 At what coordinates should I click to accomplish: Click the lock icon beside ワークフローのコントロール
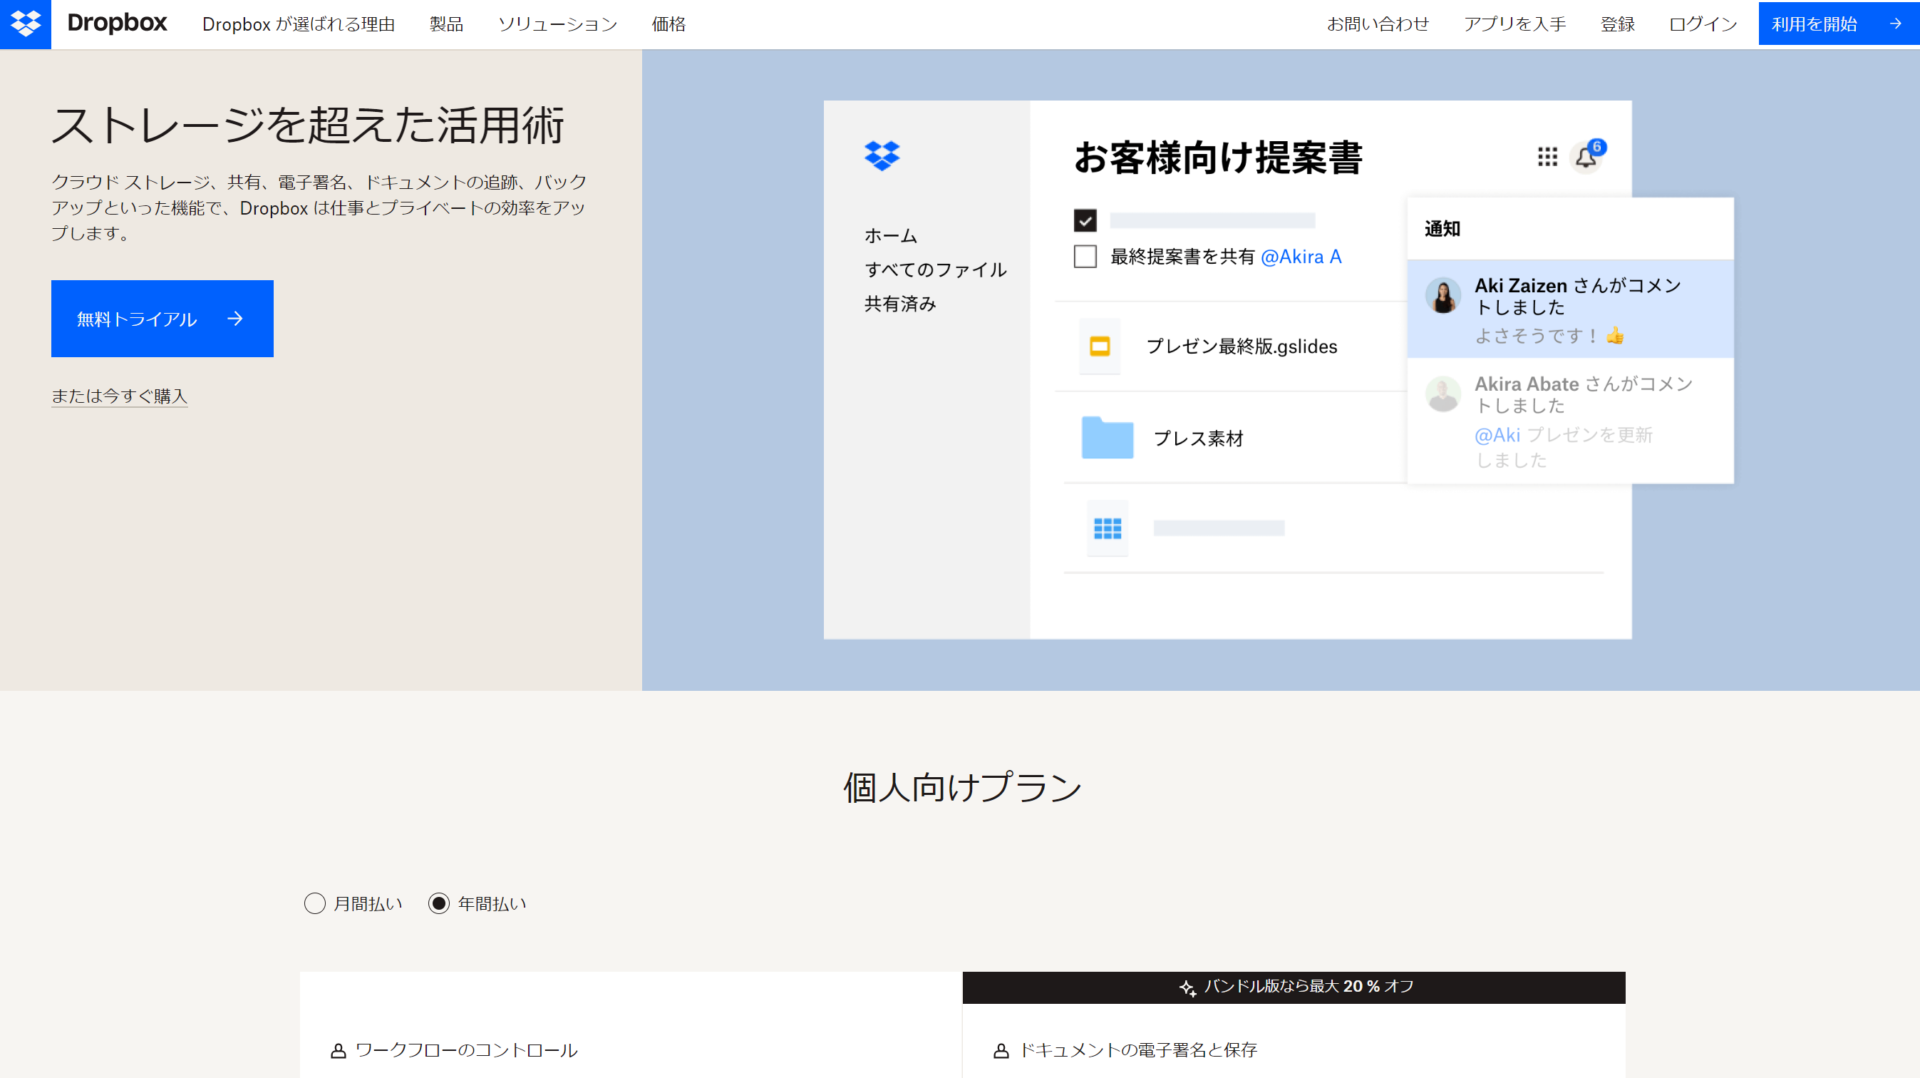[x=336, y=1050]
